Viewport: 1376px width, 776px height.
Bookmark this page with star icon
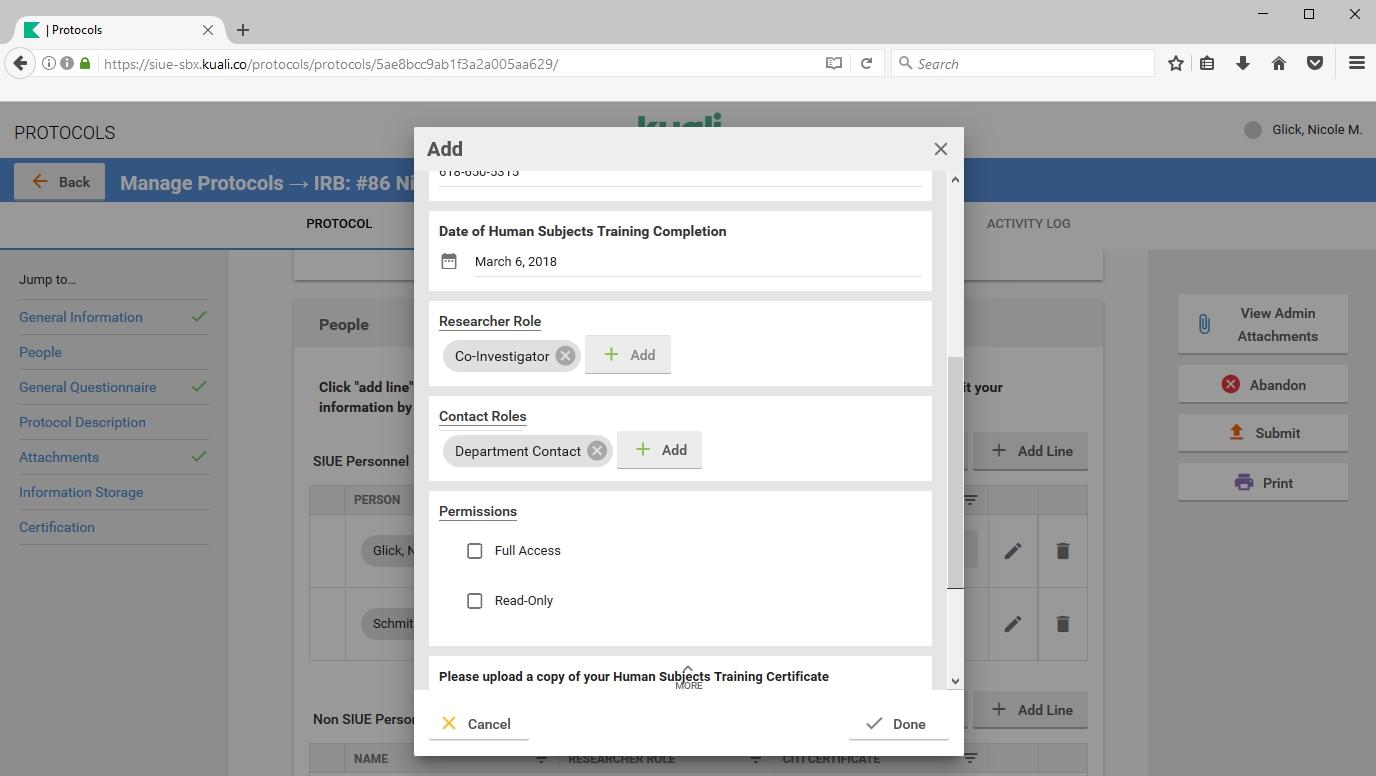(x=1176, y=63)
